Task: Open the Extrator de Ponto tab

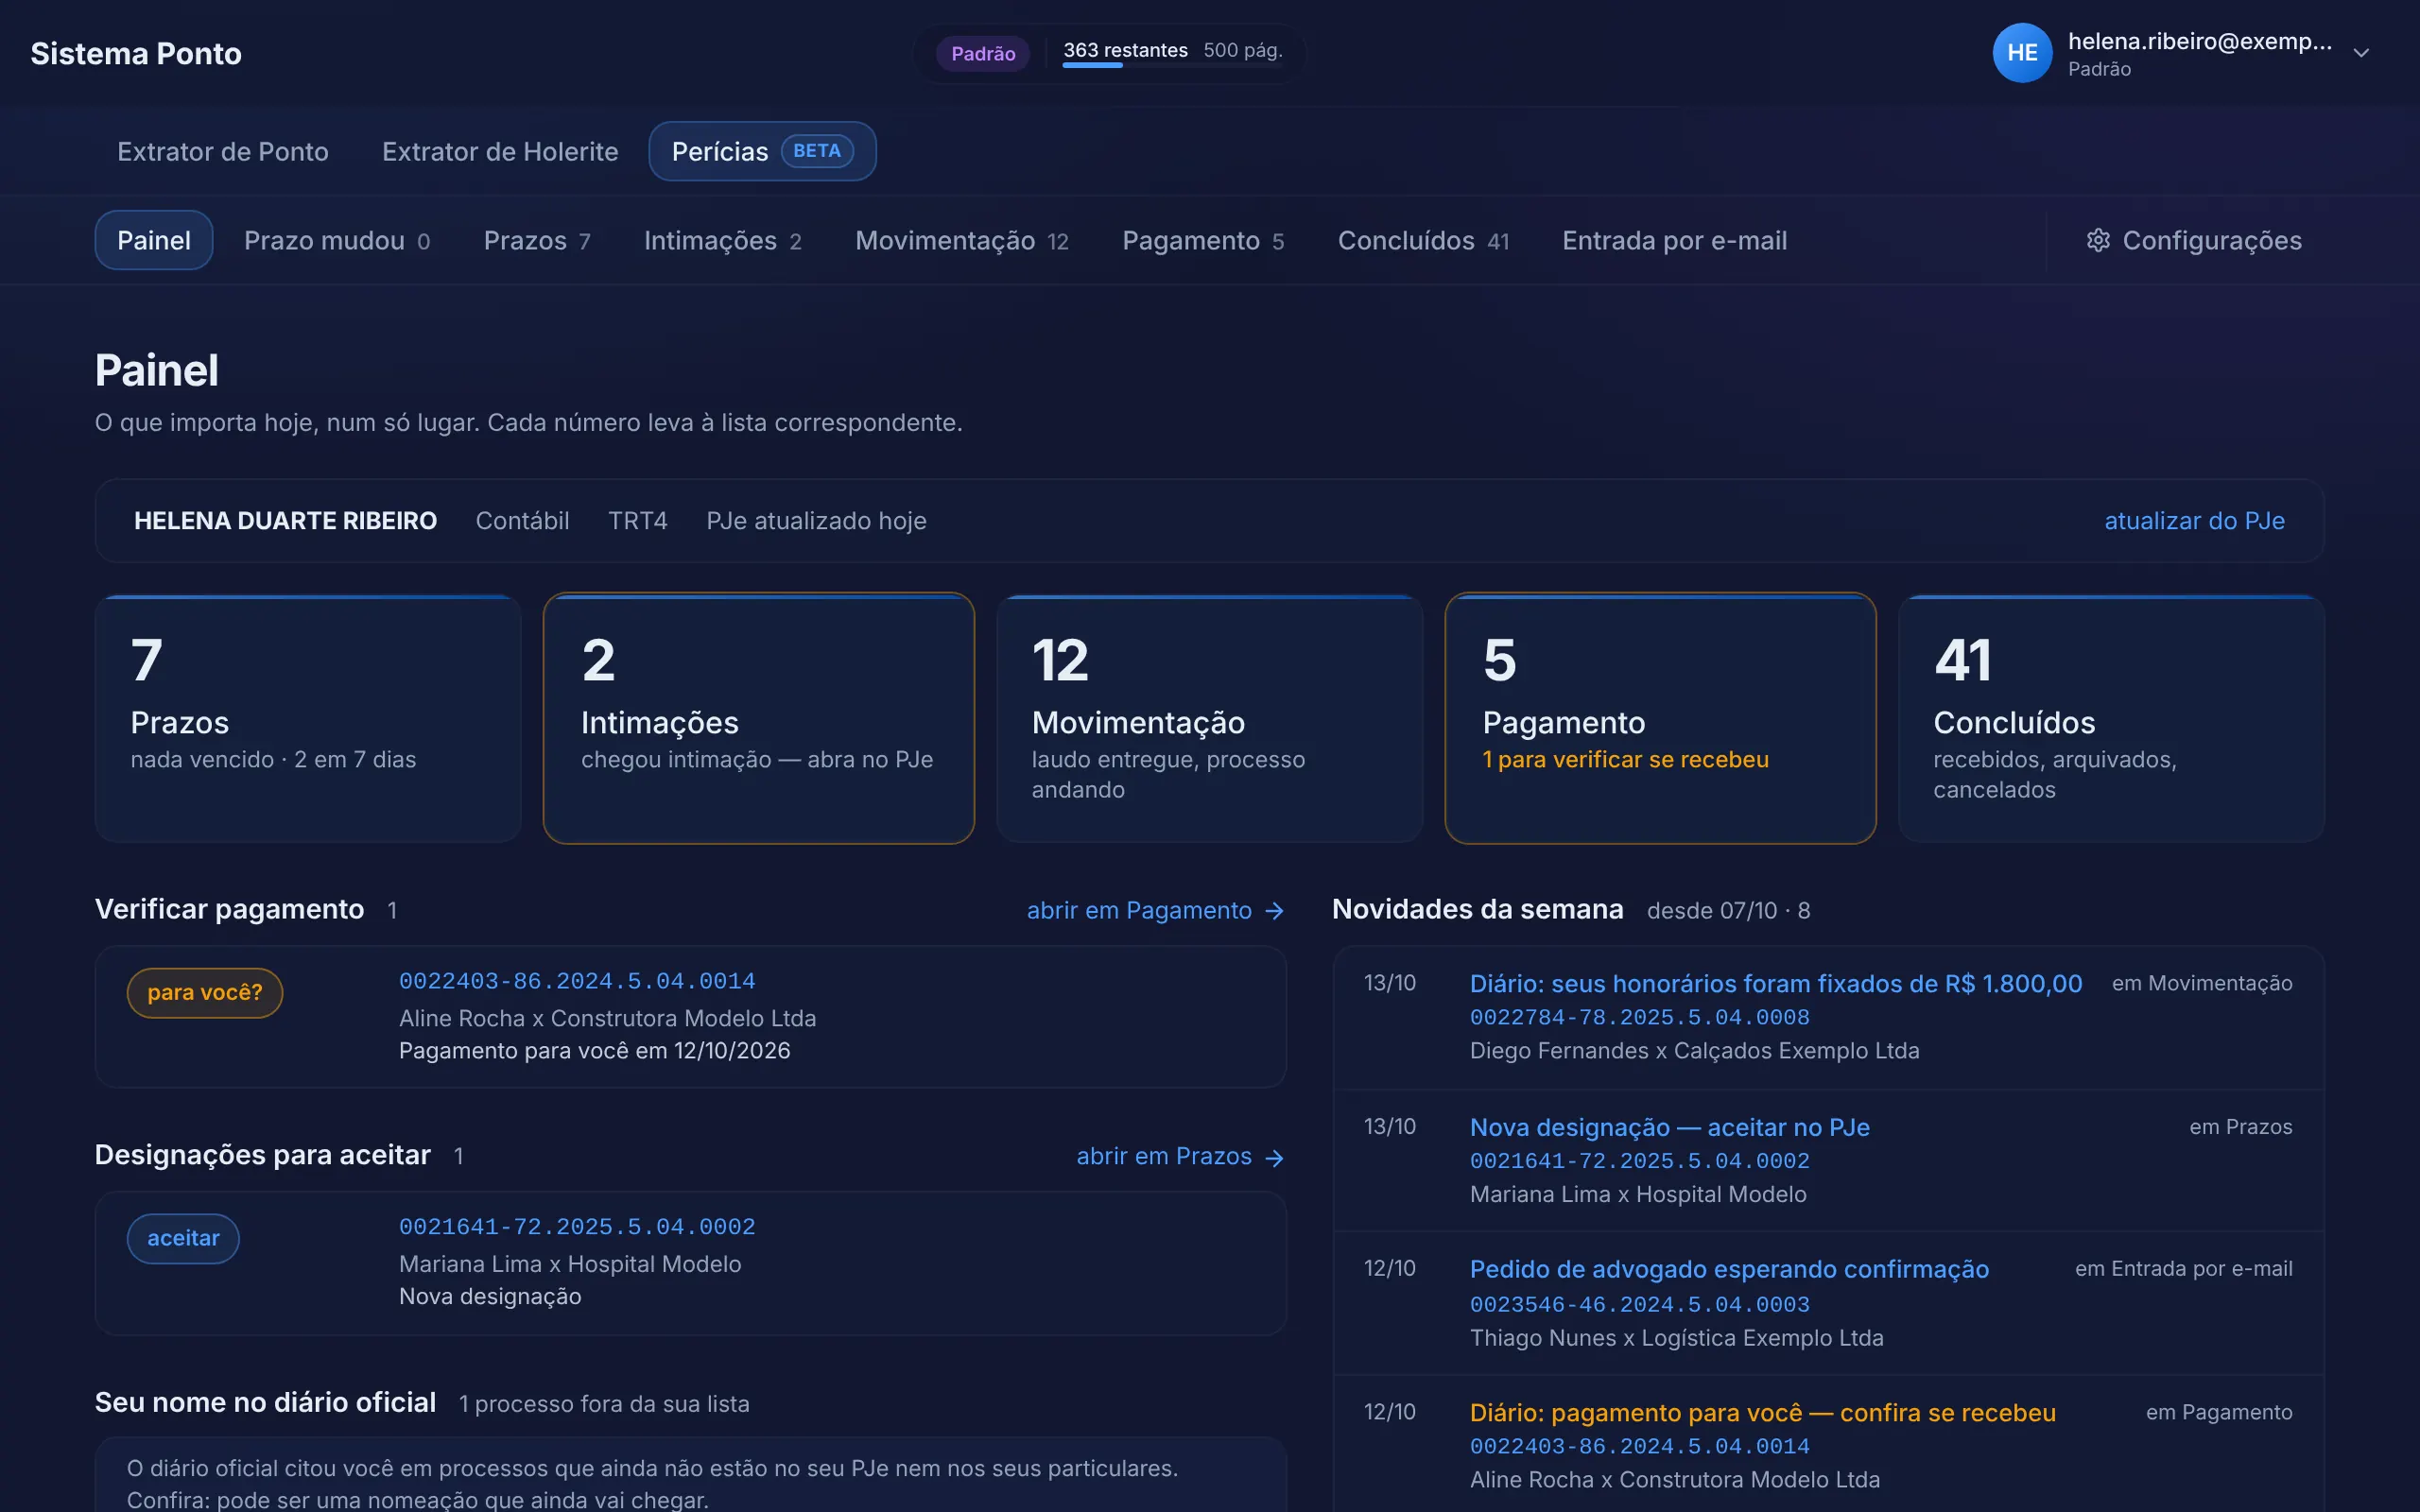Action: (x=223, y=151)
